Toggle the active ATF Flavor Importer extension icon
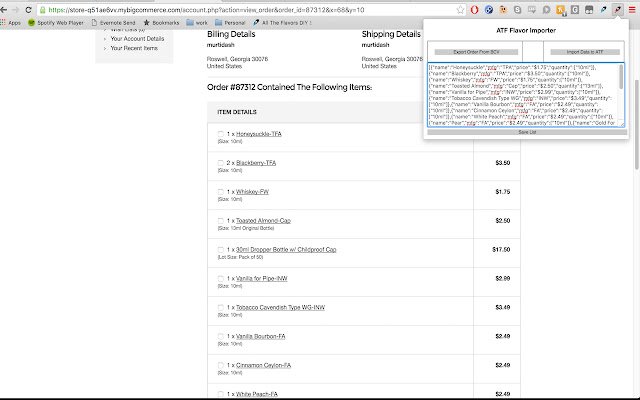640x400 pixels. pyautogui.click(x=618, y=10)
